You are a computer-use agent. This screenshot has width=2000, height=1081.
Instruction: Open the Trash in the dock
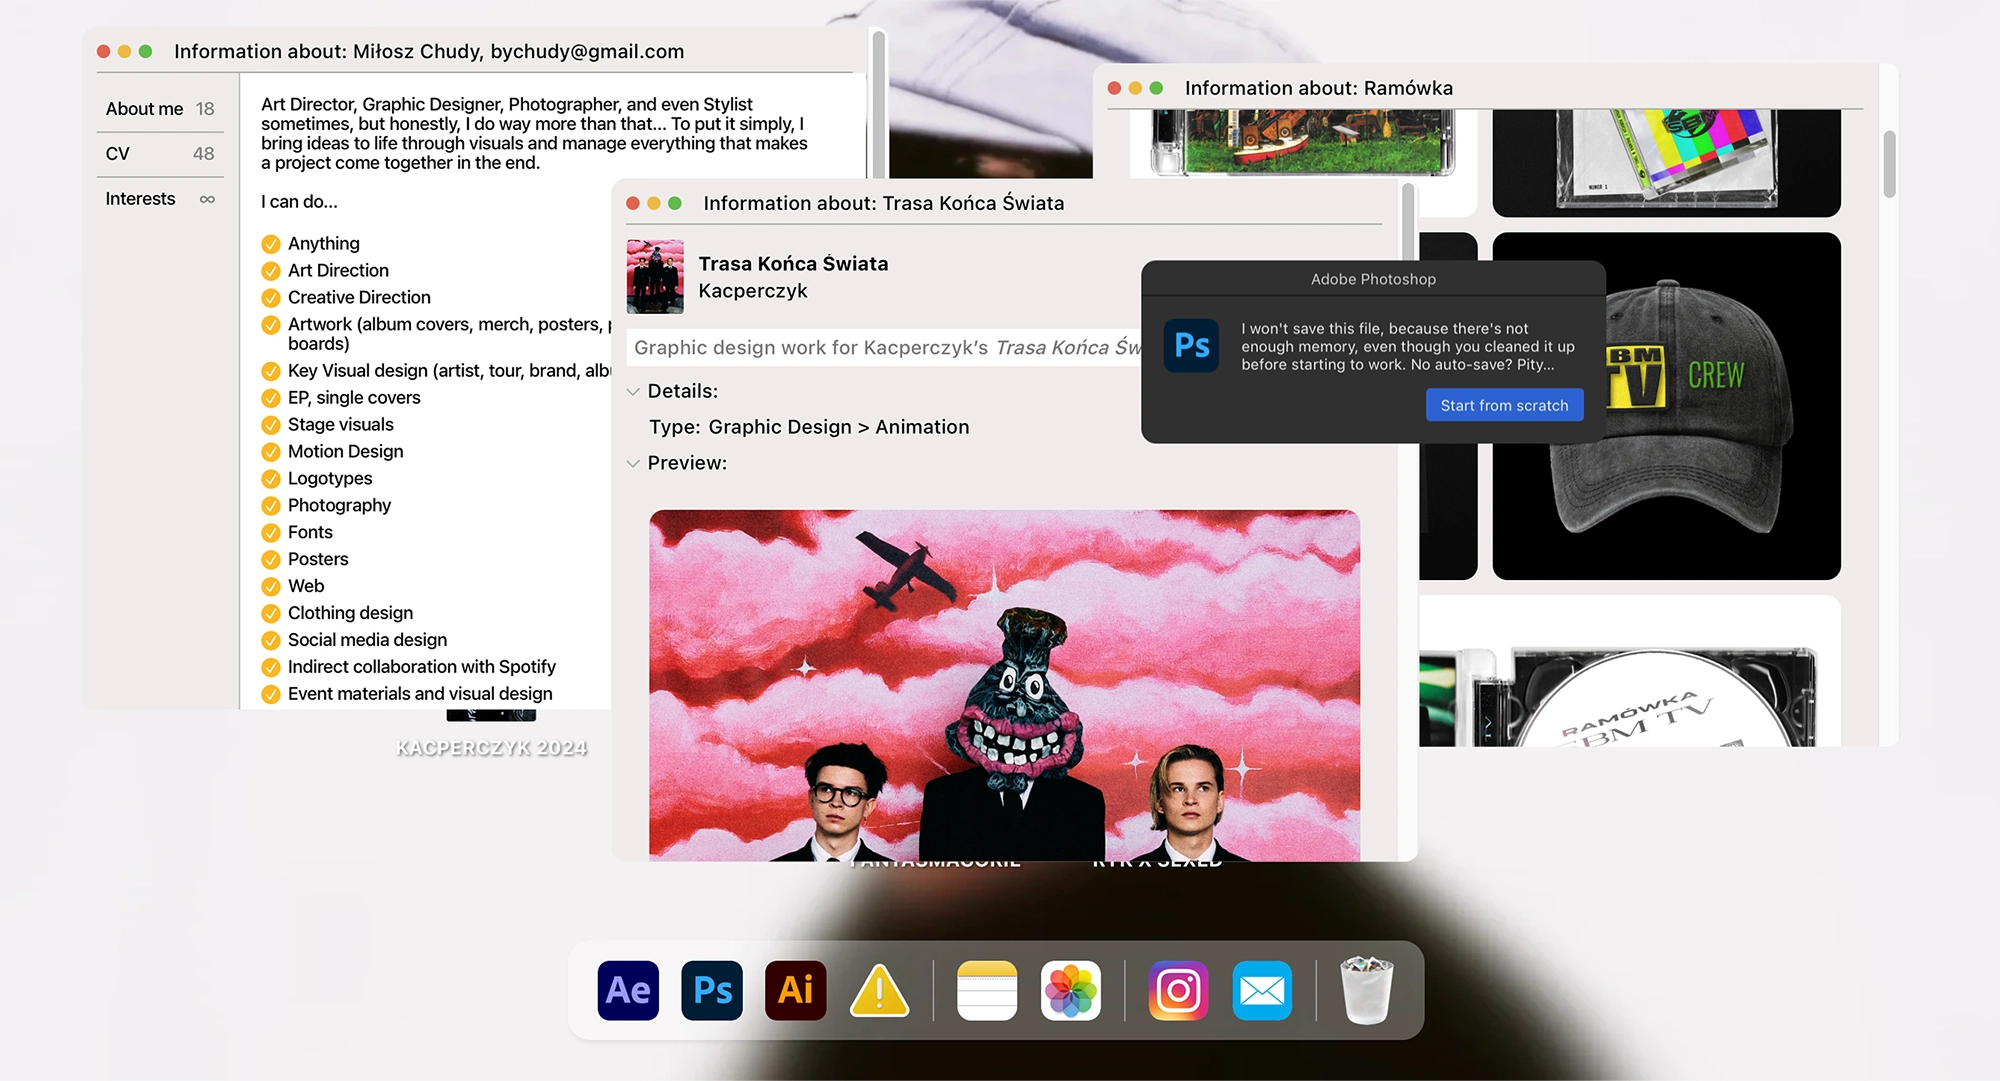[x=1366, y=990]
